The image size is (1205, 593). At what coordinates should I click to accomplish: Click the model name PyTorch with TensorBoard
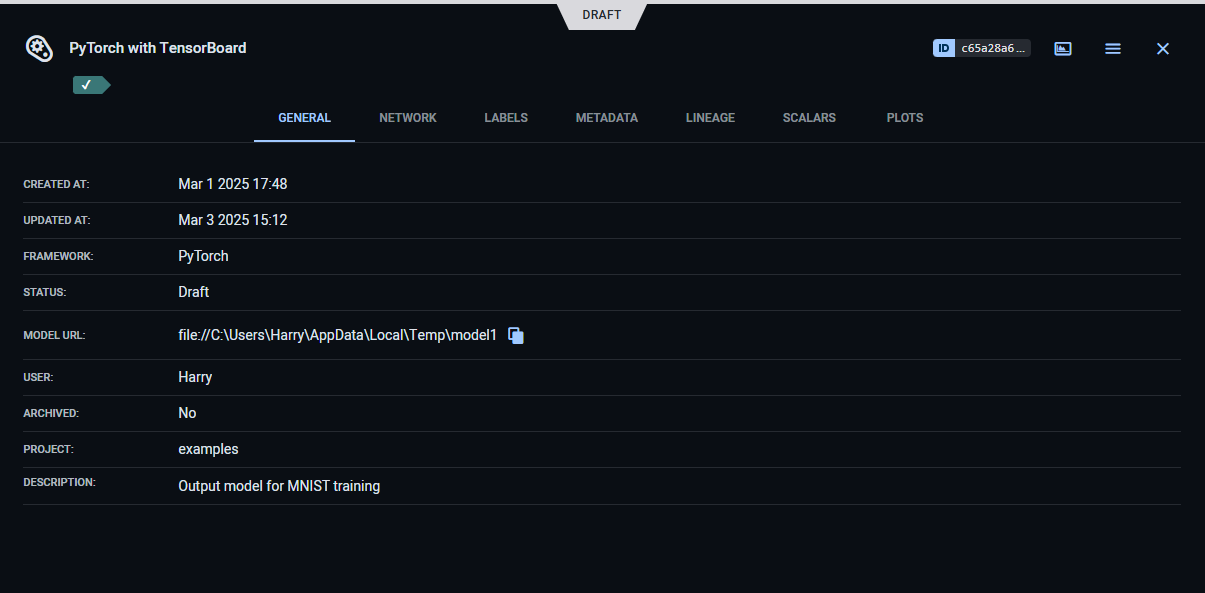pos(157,48)
